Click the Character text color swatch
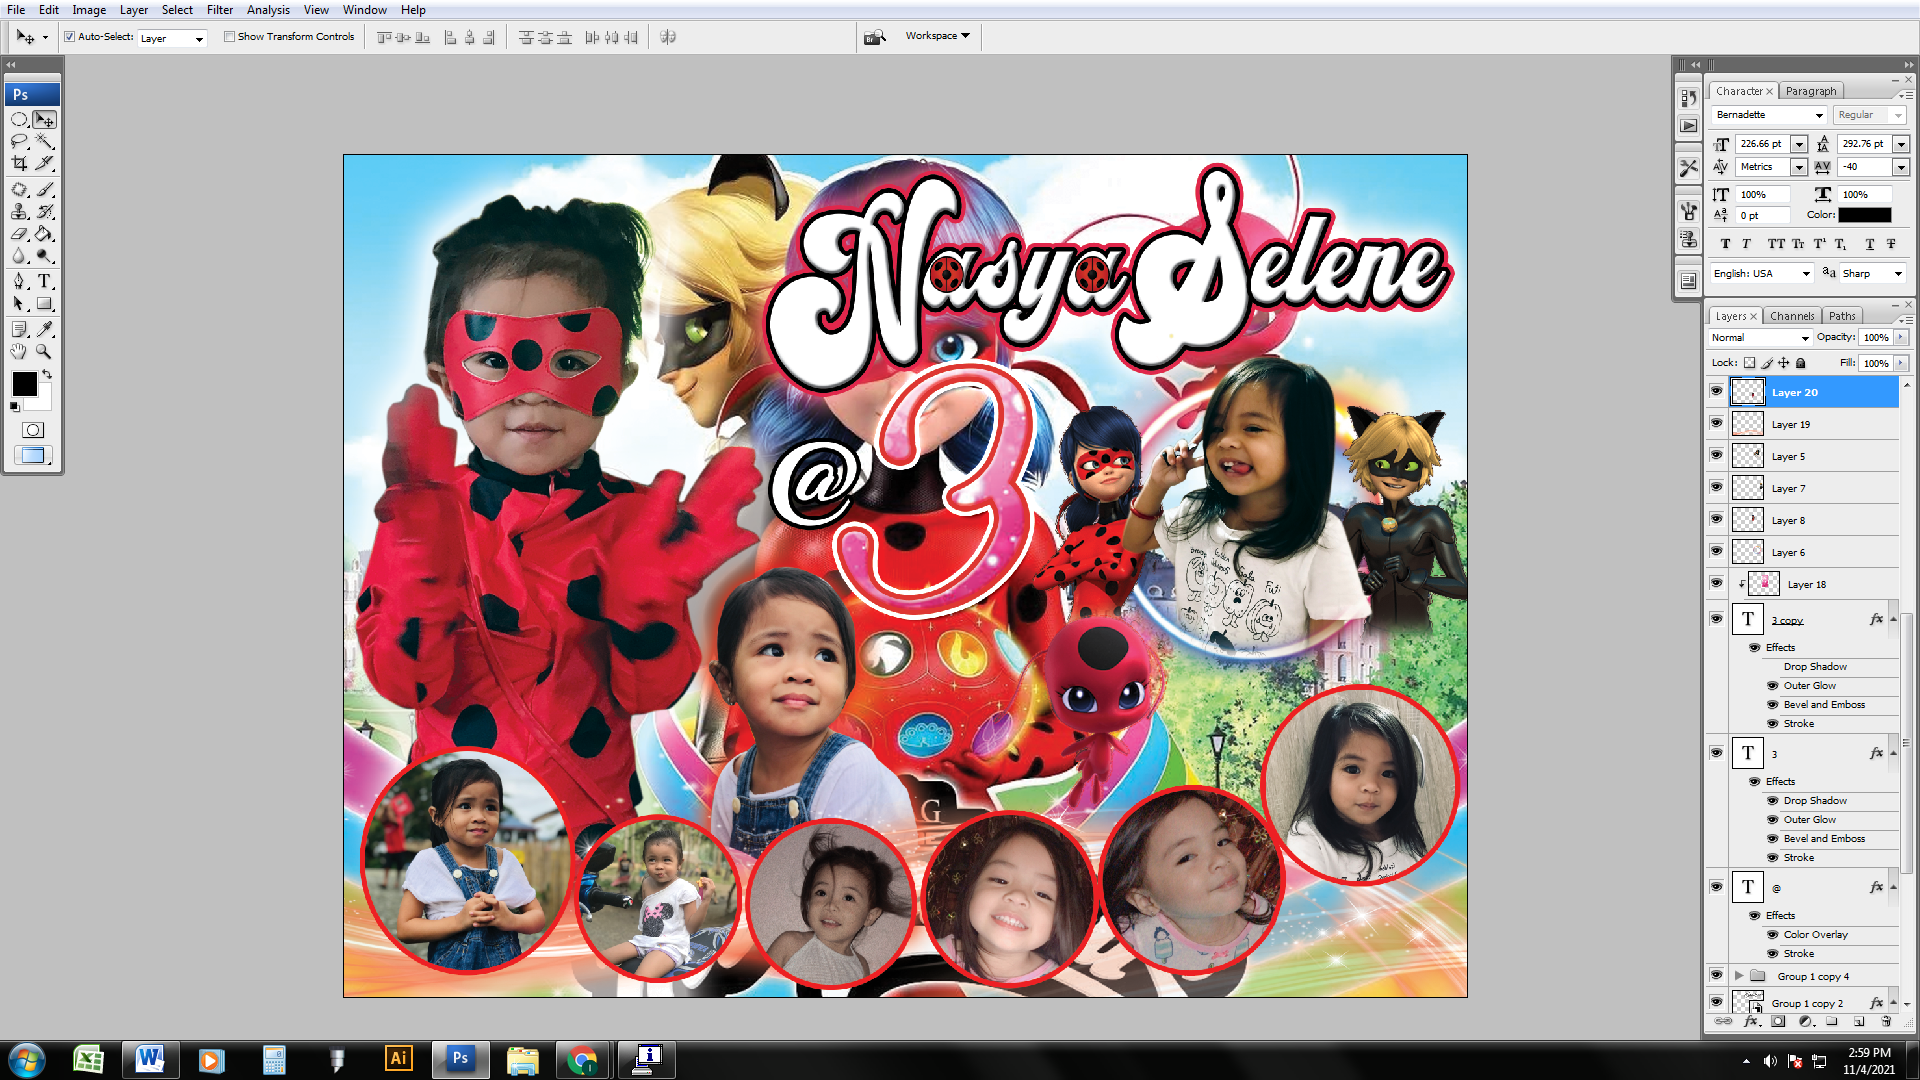Screen dimensions: 1920x1080 tap(1865, 215)
